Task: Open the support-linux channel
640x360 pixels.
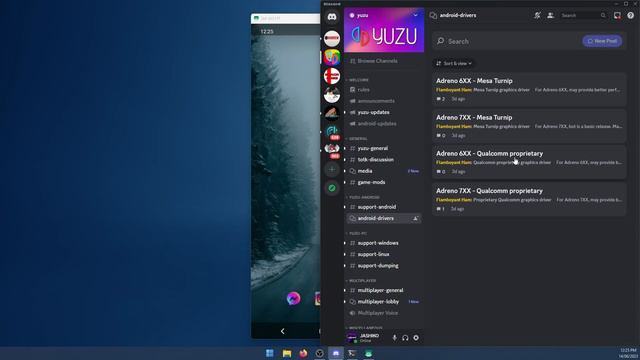Action: click(384, 254)
